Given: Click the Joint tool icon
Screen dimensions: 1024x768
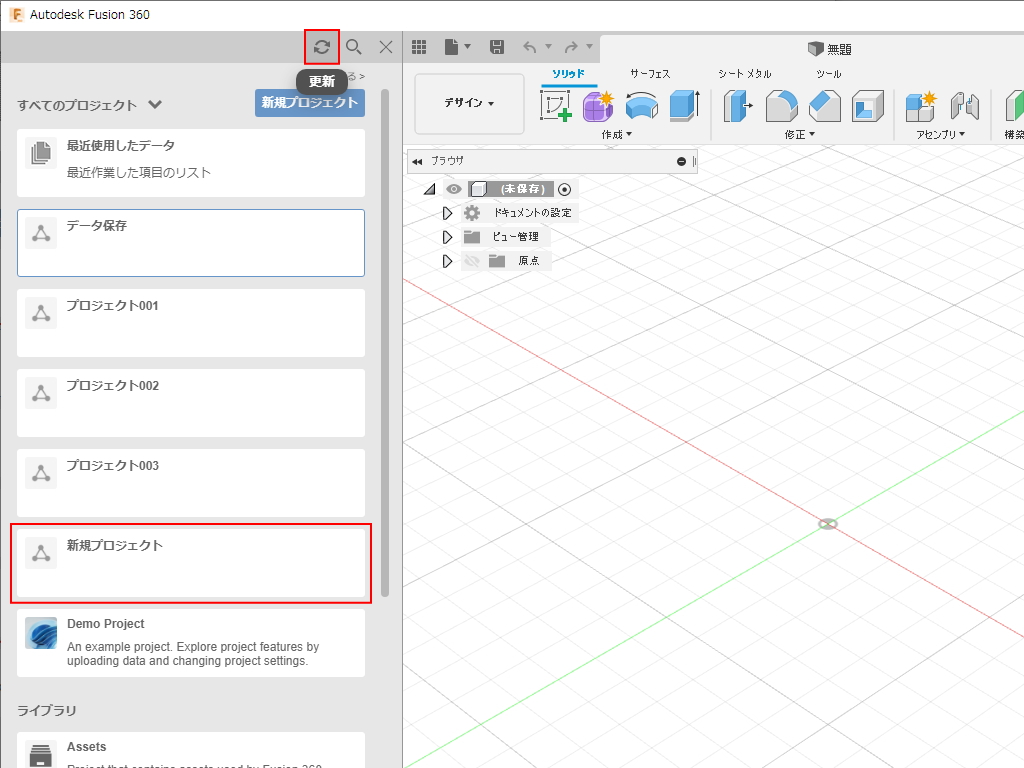Looking at the screenshot, I should point(964,106).
